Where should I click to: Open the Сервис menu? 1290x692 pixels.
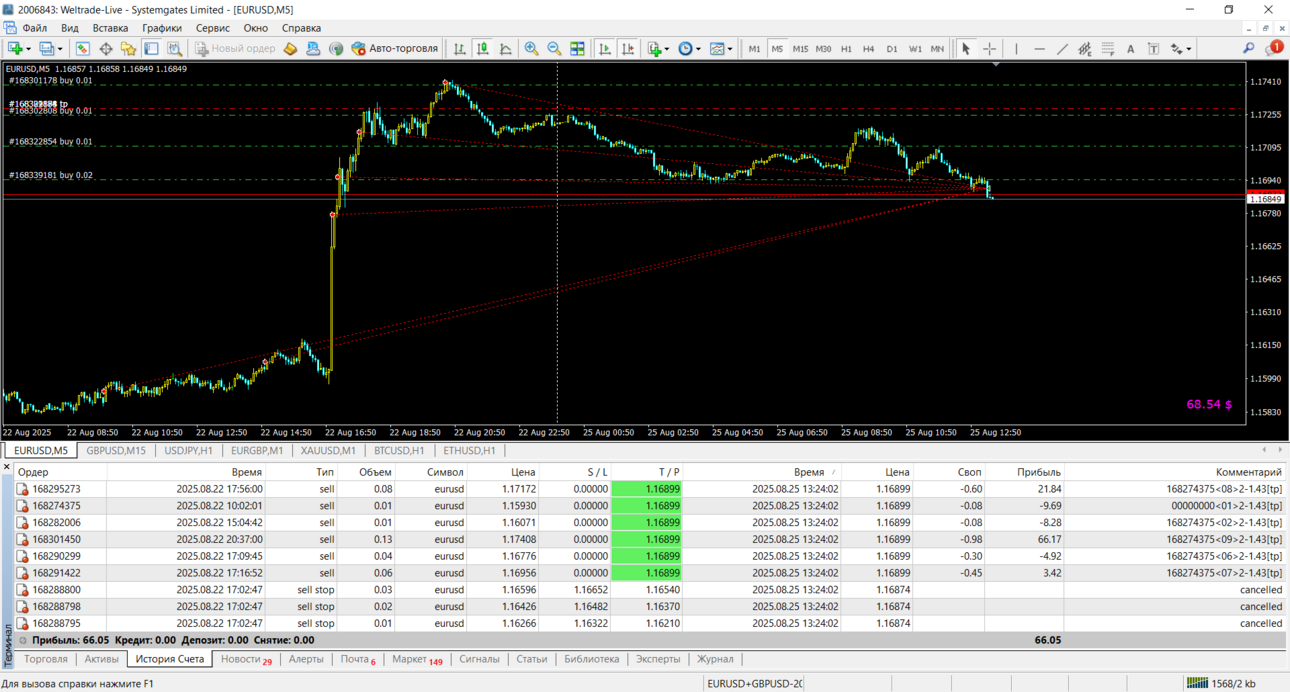212,28
